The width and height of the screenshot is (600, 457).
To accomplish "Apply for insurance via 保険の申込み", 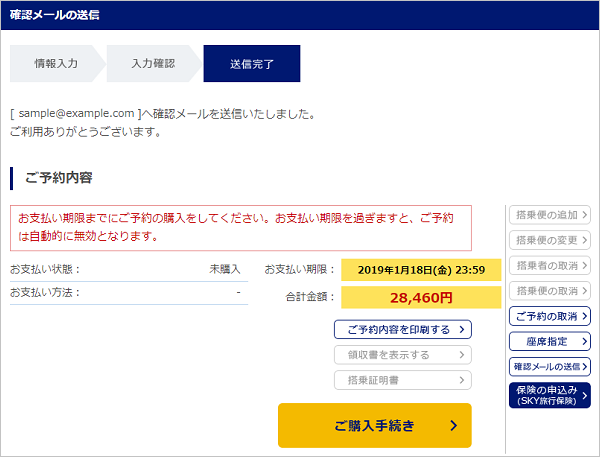I will click(549, 395).
